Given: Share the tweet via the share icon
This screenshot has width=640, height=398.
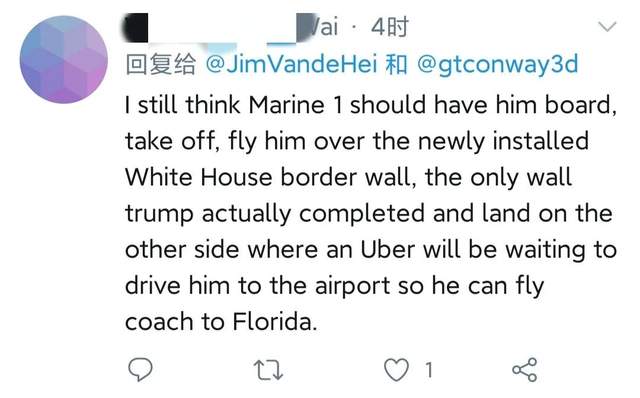Looking at the screenshot, I should coord(525,369).
